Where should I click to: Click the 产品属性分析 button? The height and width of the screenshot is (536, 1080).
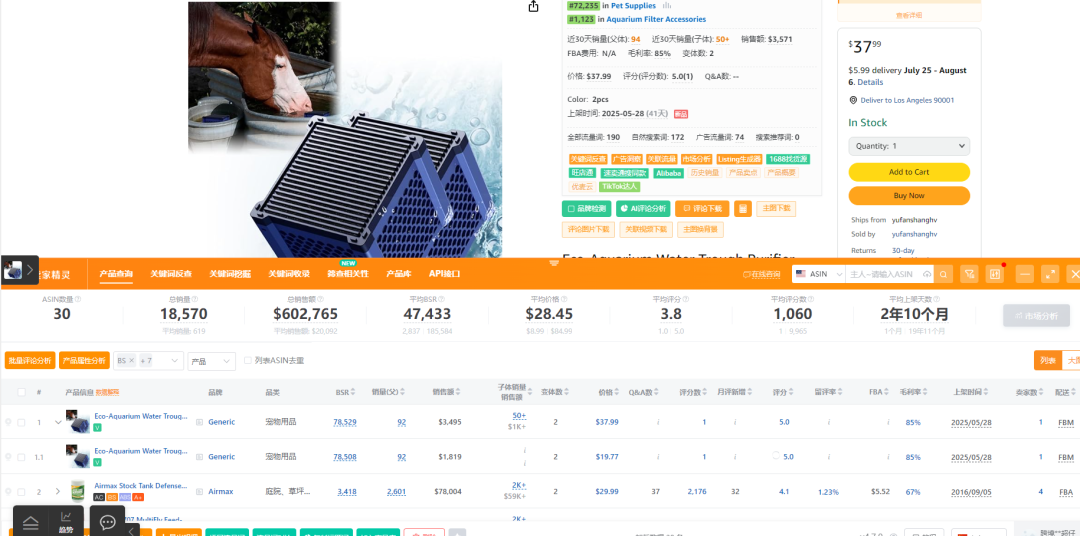click(x=85, y=360)
